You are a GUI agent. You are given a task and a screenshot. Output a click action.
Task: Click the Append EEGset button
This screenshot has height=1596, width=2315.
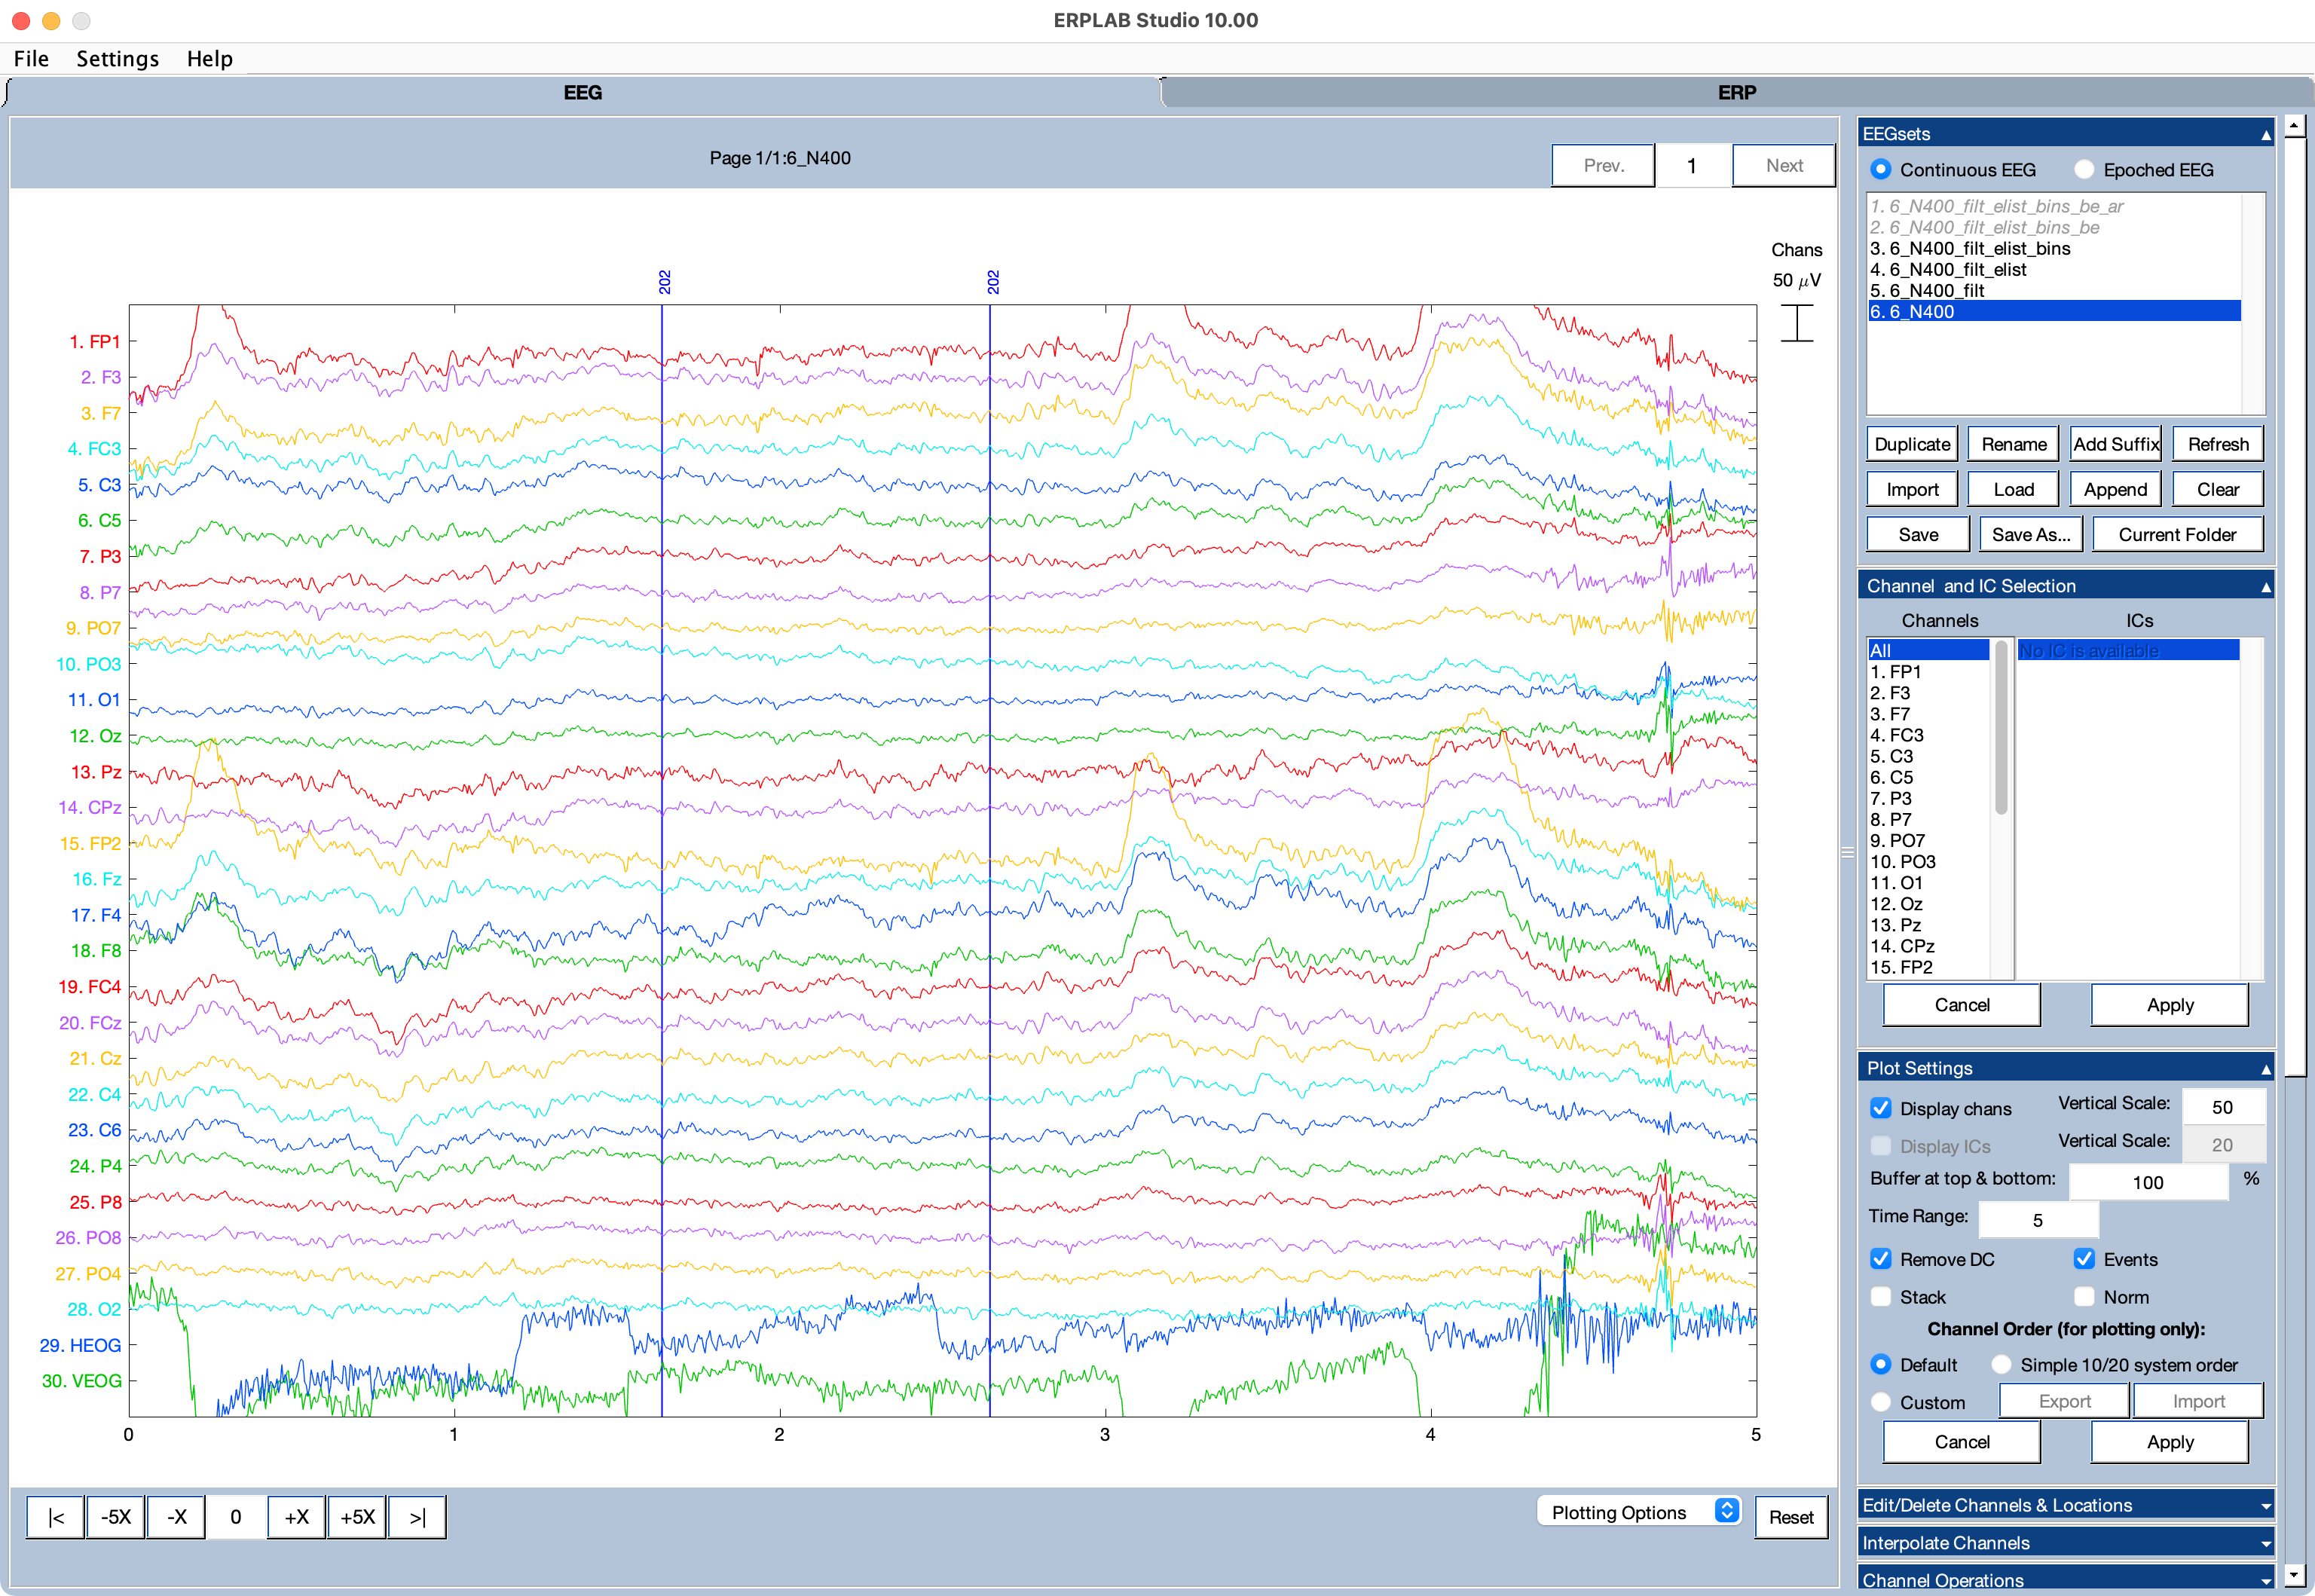[2113, 489]
